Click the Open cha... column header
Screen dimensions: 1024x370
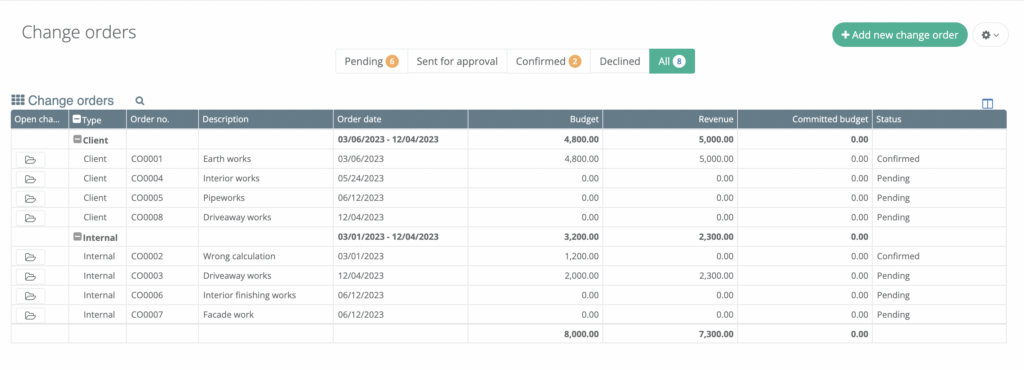coord(40,119)
